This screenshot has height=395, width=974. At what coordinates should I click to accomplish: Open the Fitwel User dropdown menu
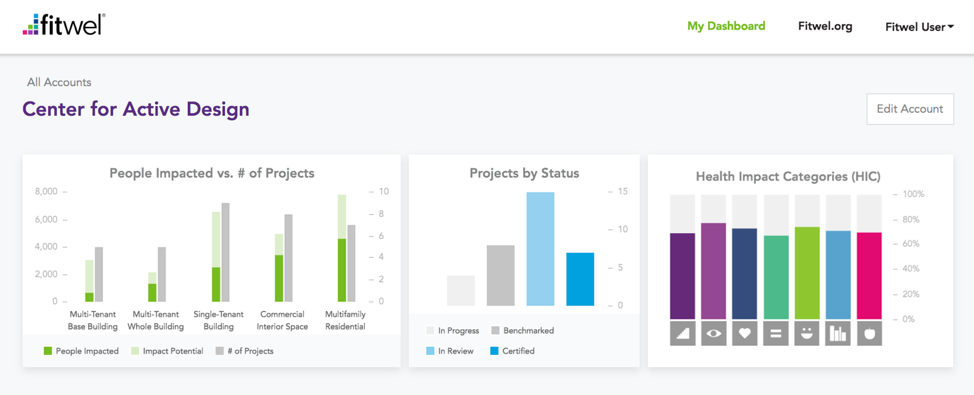coord(919,27)
